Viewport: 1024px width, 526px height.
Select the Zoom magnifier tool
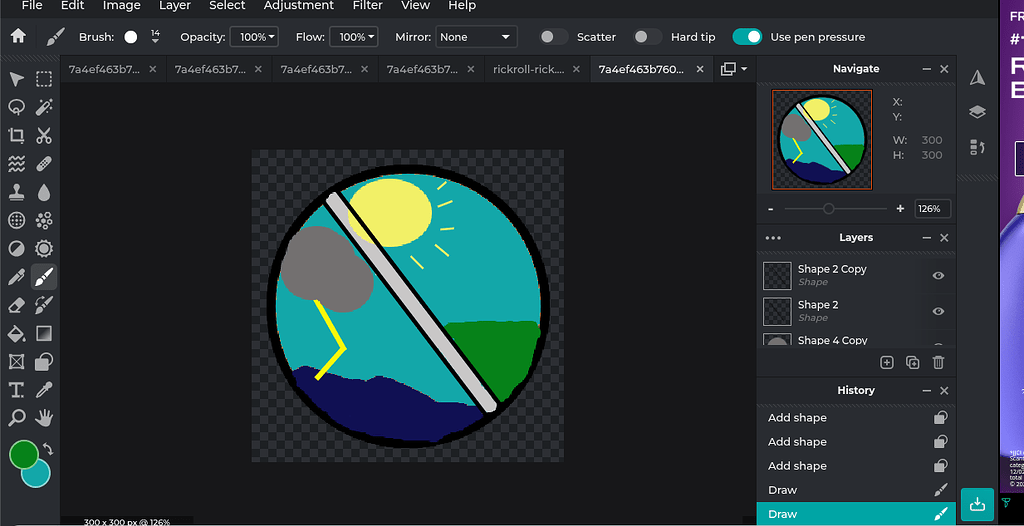pos(16,418)
